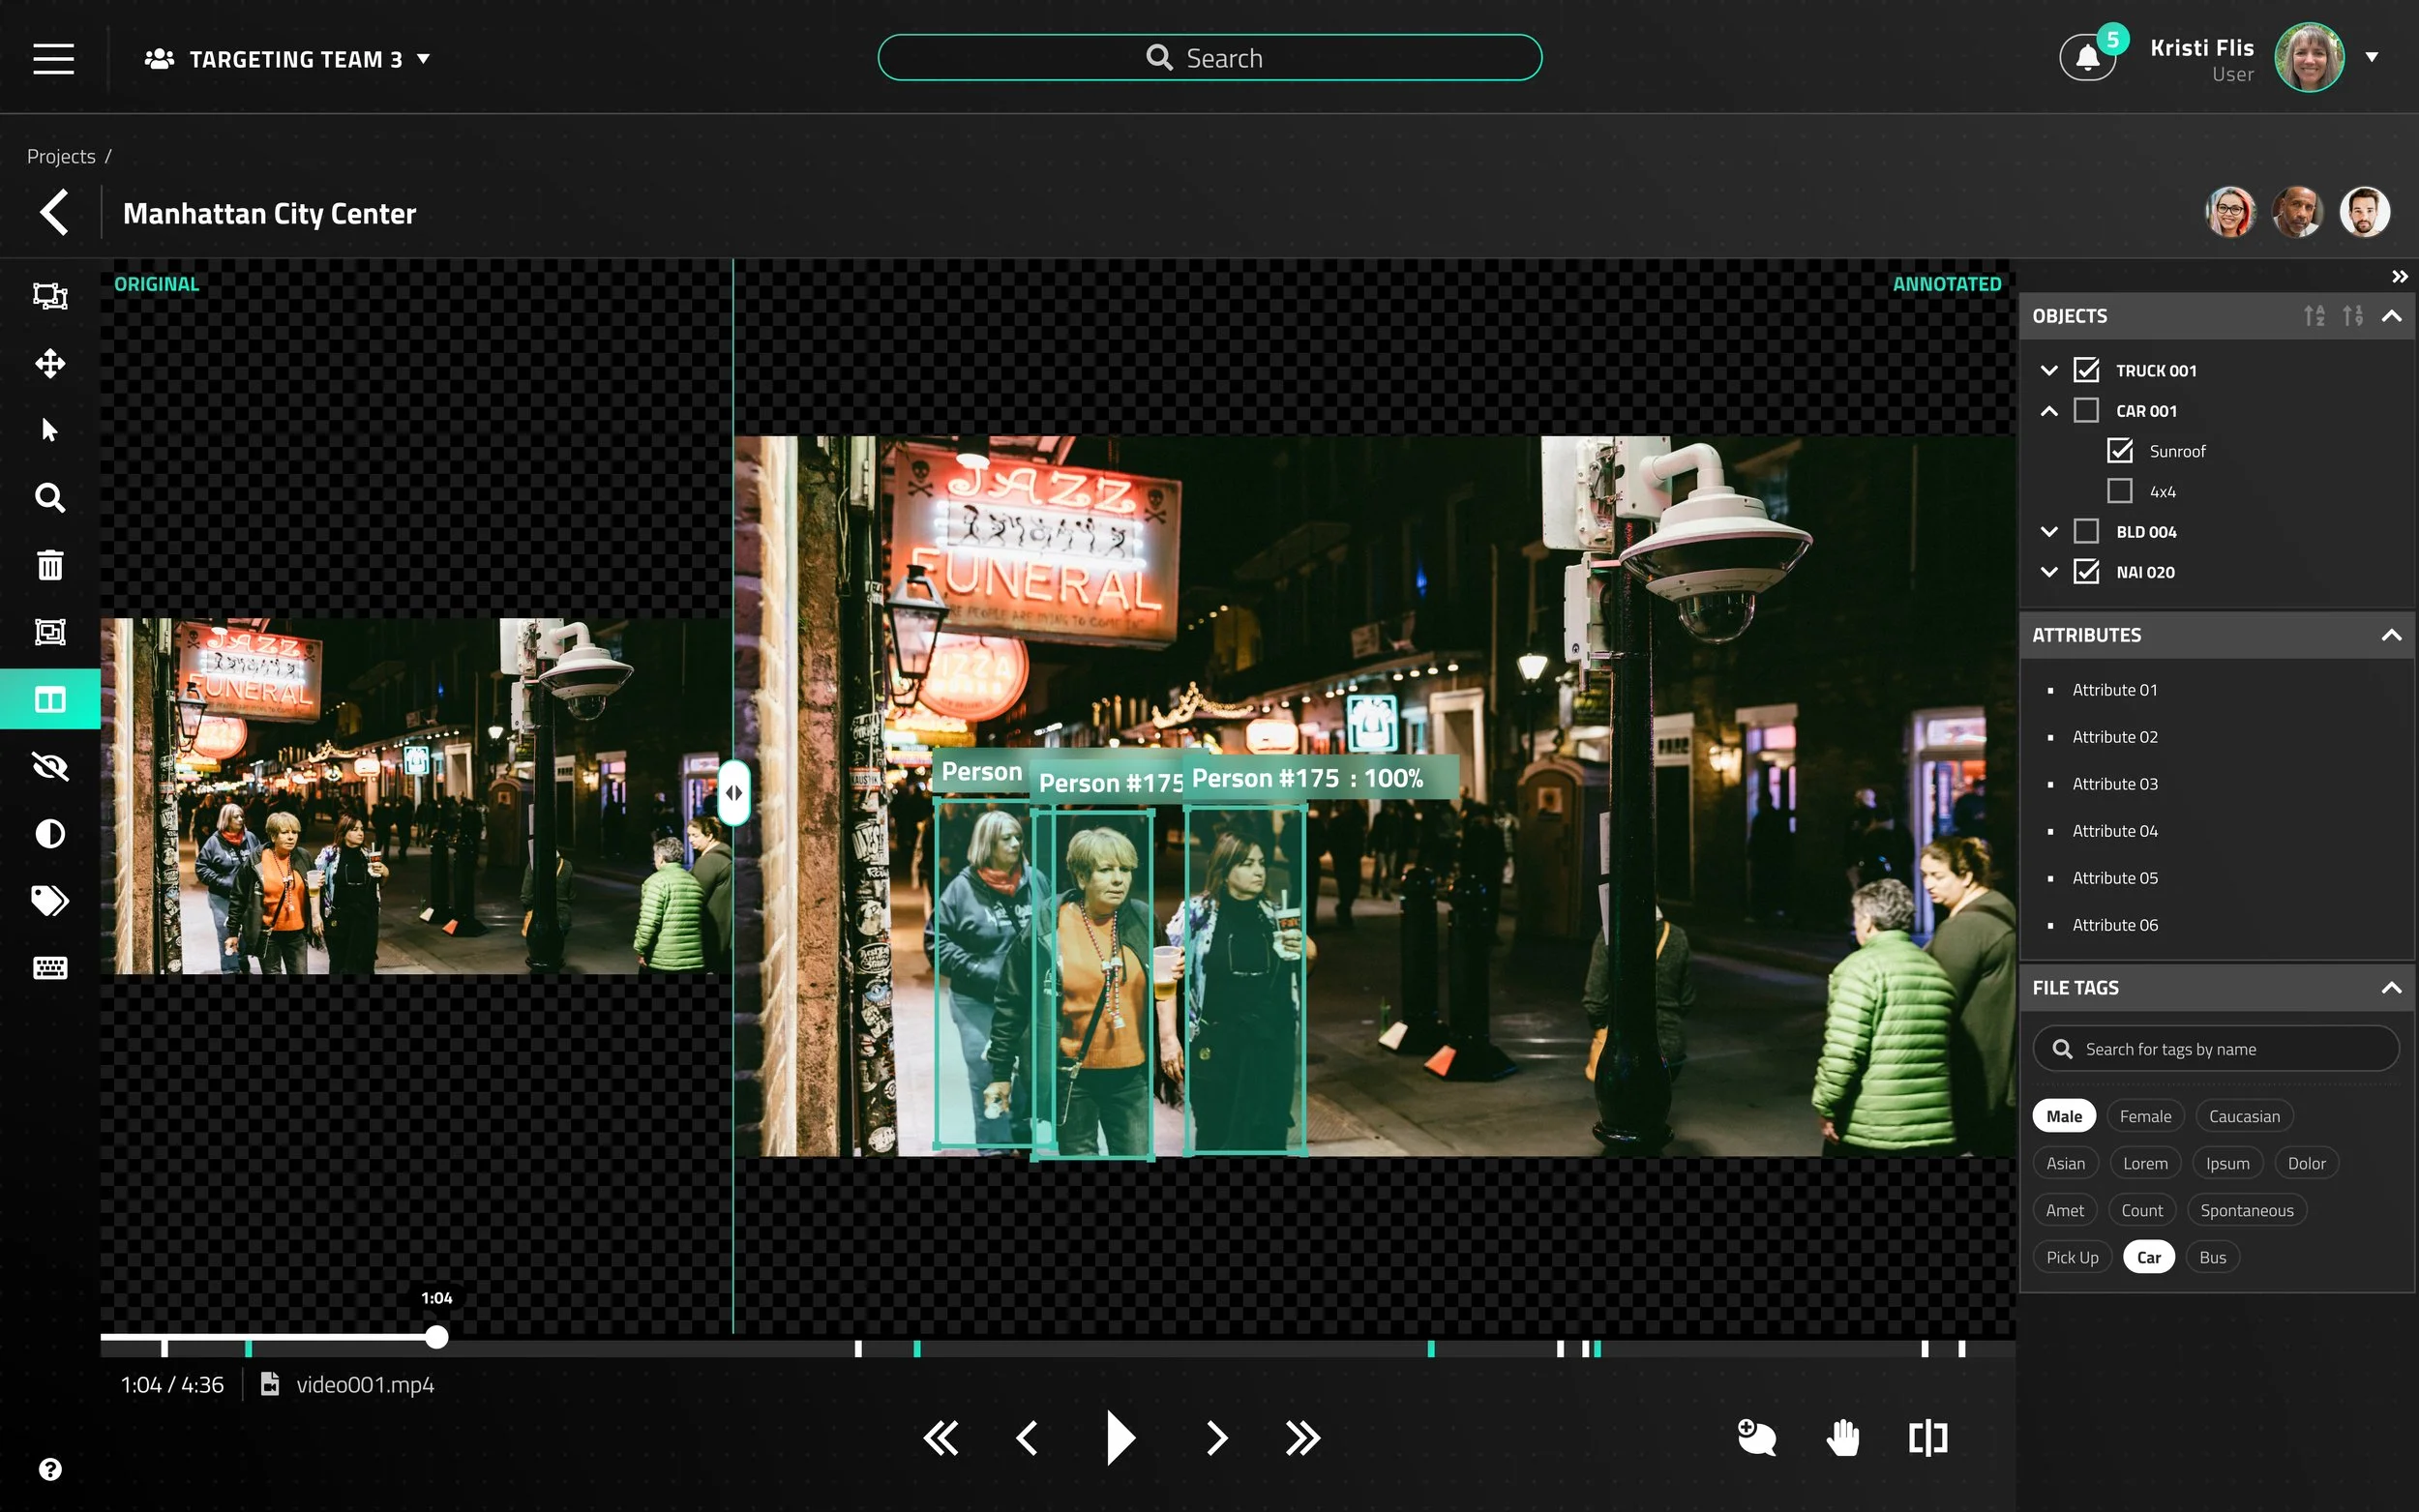This screenshot has height=1512, width=2419.
Task: Expand the TRUCK 001 tree item
Action: [2049, 370]
